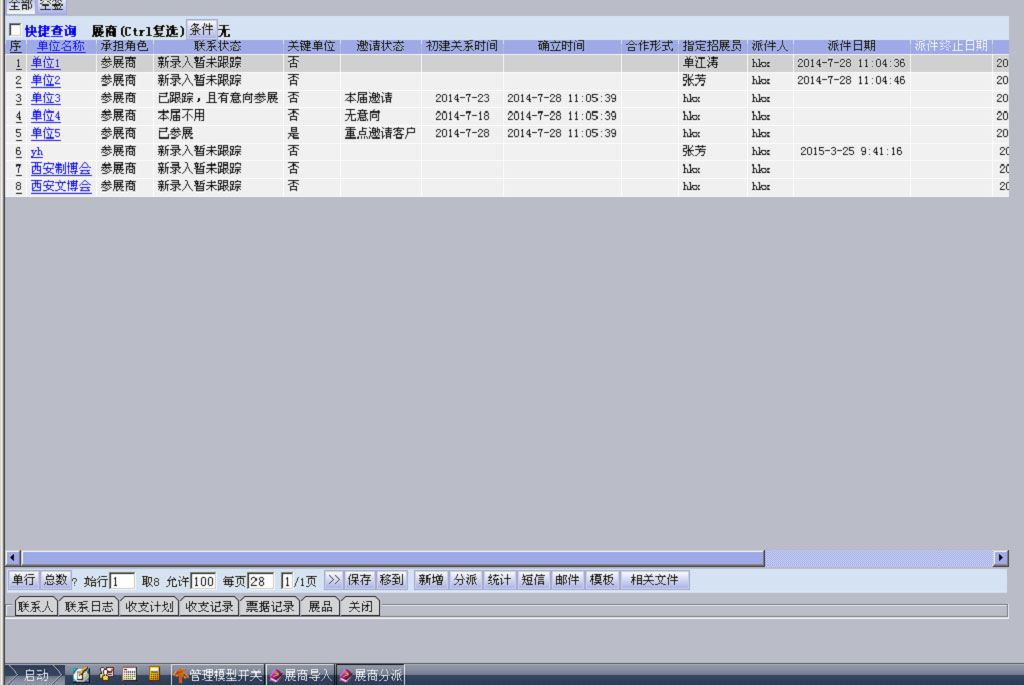This screenshot has height=685, width=1024.
Task: Open the 联系日志 tab
Action: click(88, 607)
